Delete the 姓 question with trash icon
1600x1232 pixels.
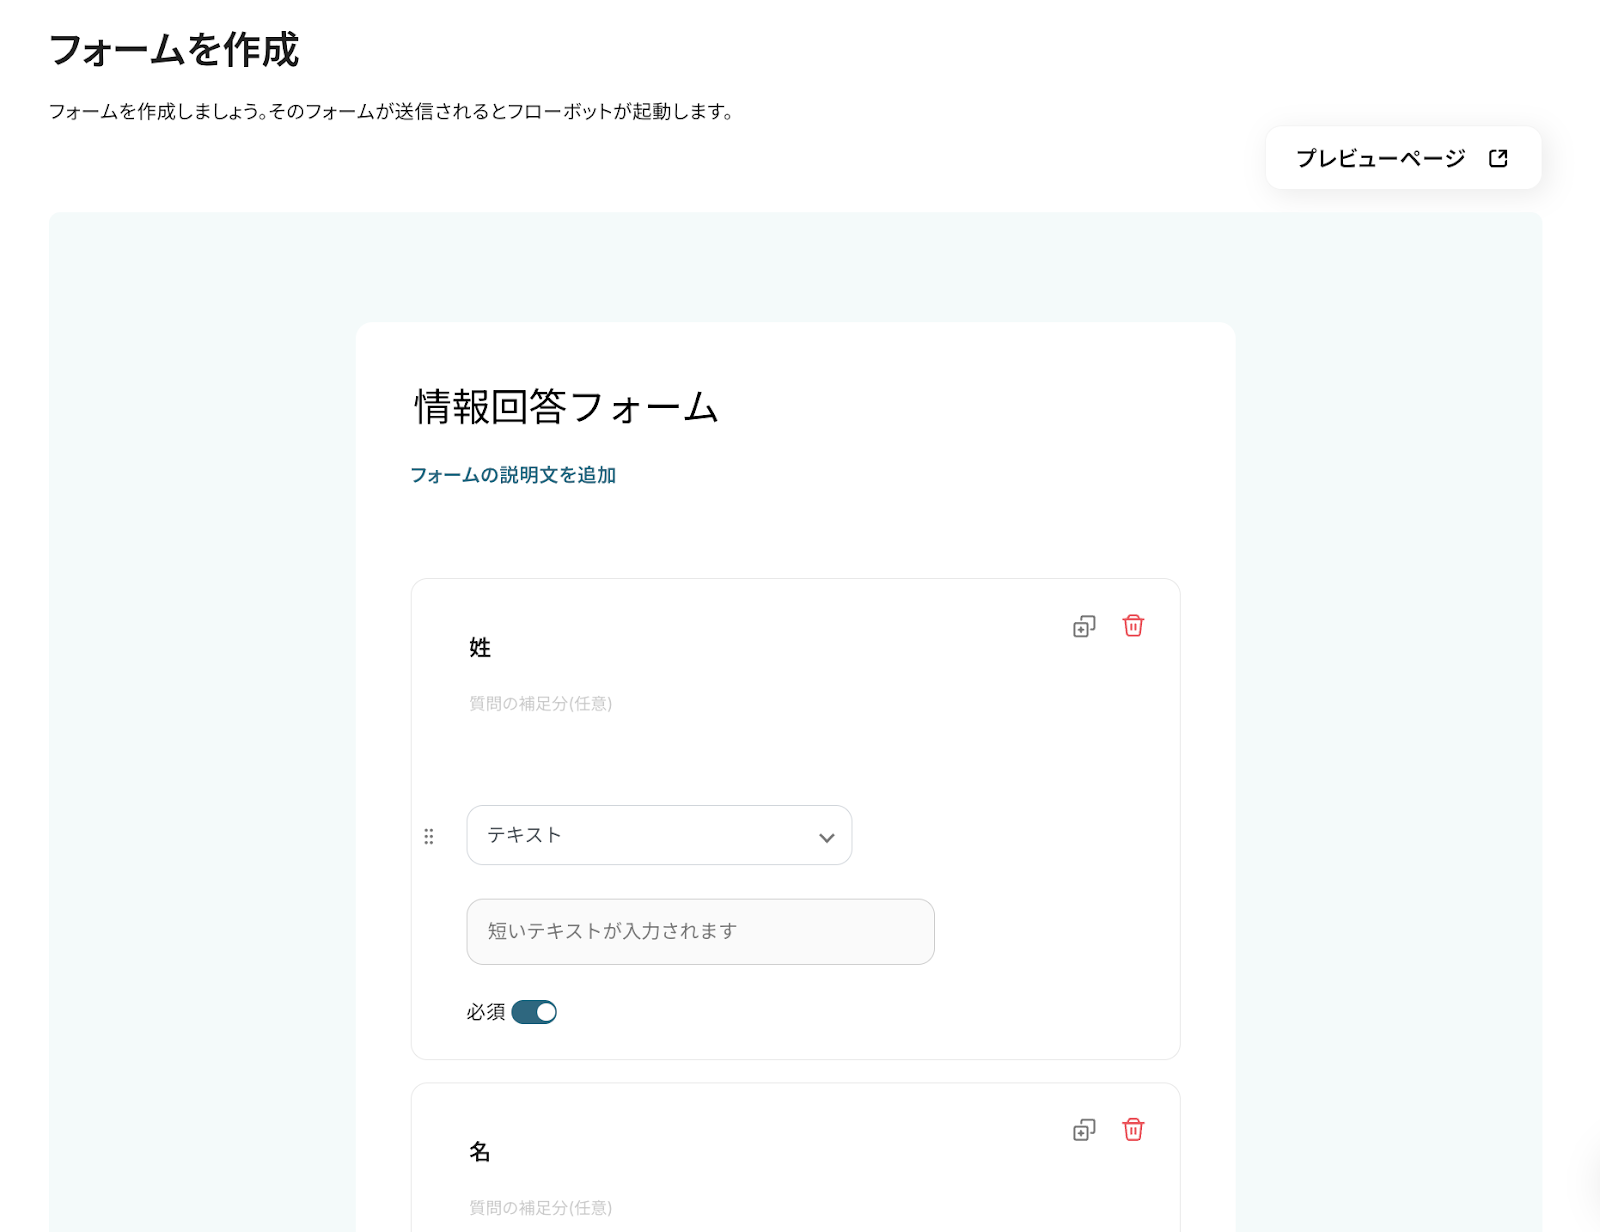(1133, 626)
